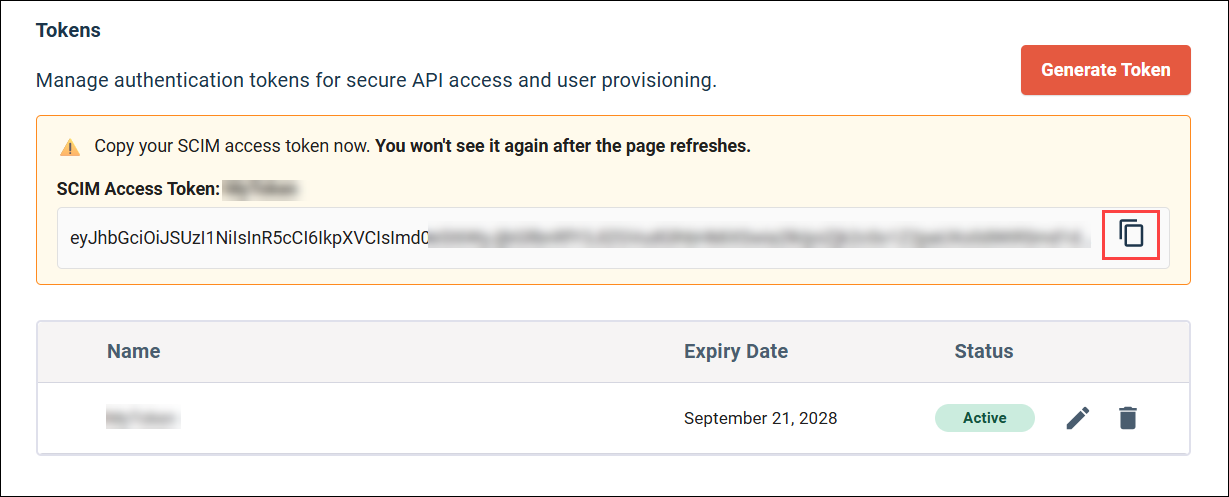Click the bold 'You won't see it again' warning
This screenshot has height=497, width=1229.
coord(563,146)
